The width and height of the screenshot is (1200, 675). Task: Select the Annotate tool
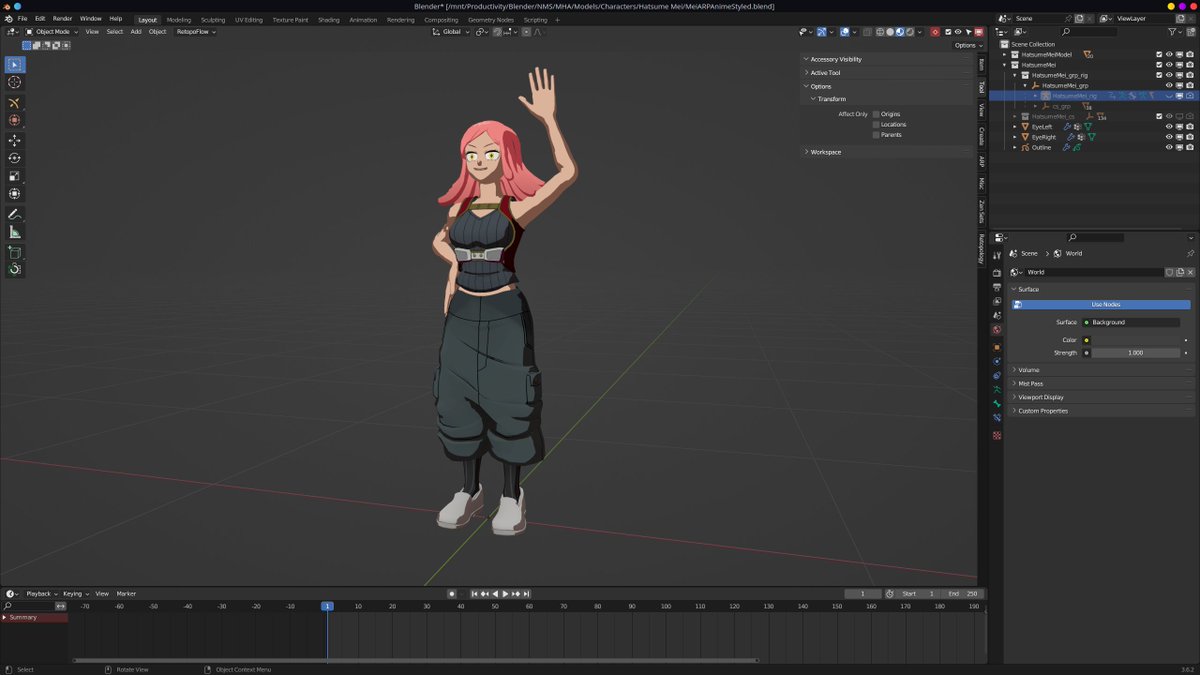[x=14, y=214]
